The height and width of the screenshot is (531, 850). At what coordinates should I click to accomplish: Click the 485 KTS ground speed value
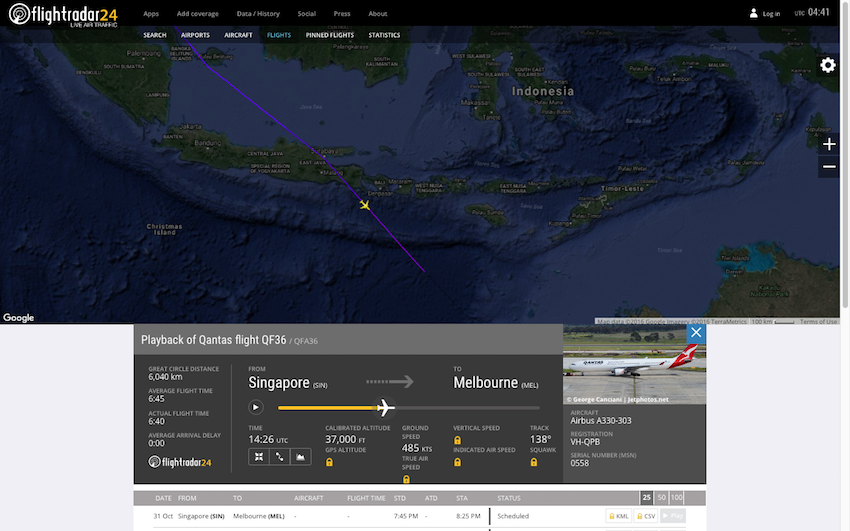point(417,448)
